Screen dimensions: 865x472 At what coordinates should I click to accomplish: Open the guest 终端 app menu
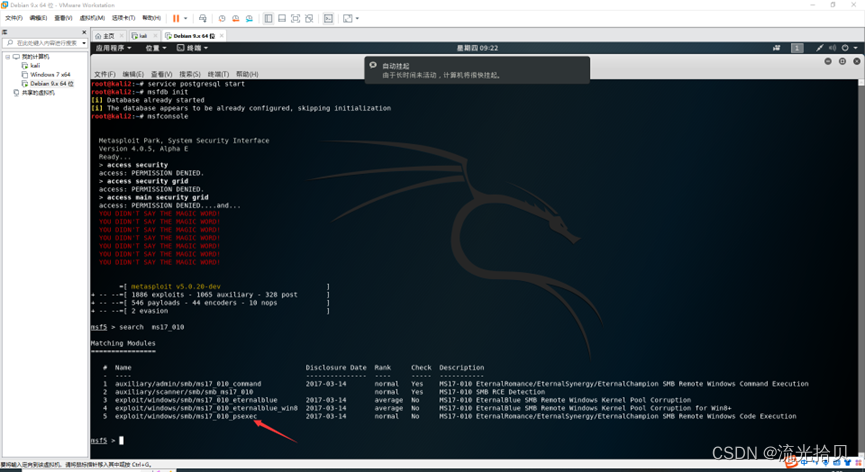[x=192, y=48]
